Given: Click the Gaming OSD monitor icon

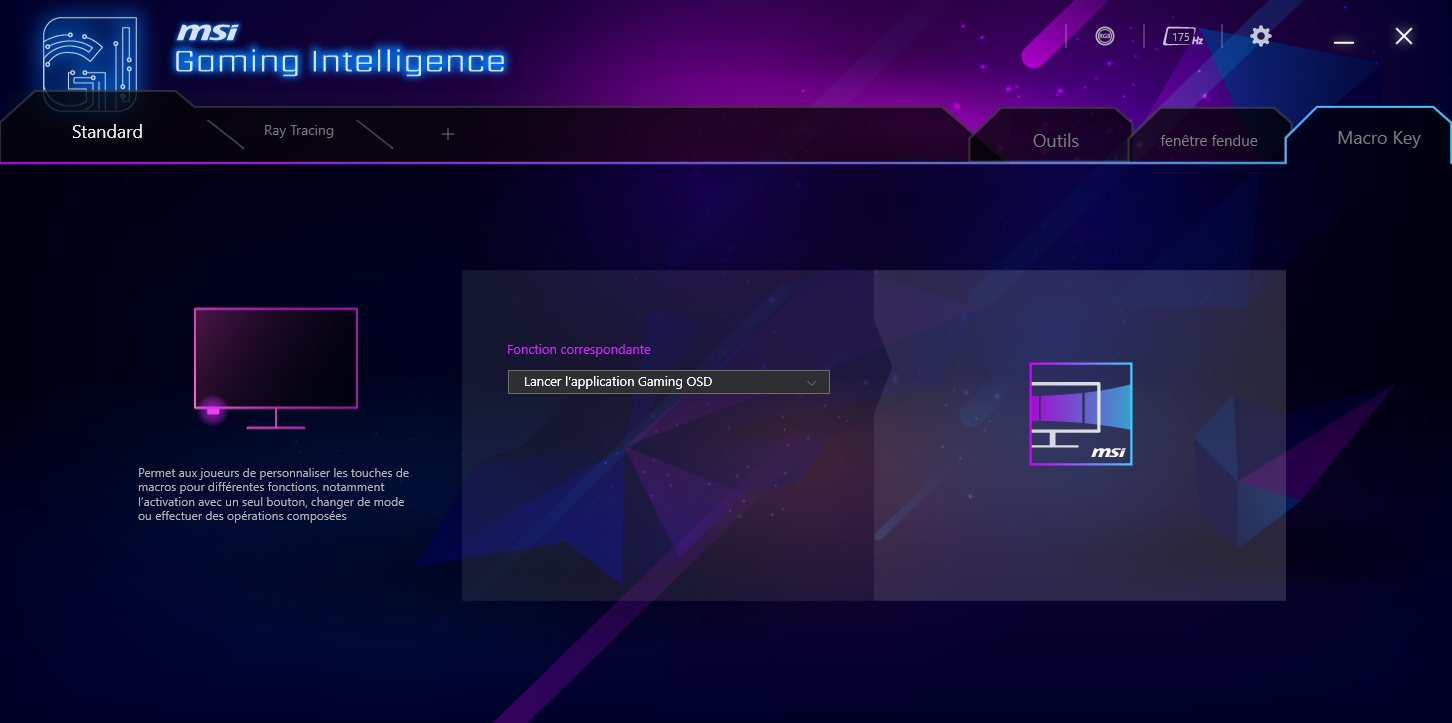Looking at the screenshot, I should point(1080,414).
